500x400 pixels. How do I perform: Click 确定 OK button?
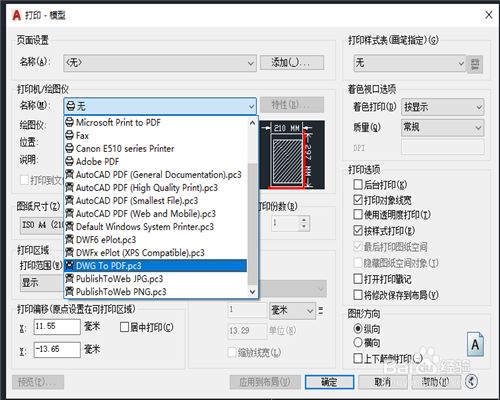[x=329, y=382]
